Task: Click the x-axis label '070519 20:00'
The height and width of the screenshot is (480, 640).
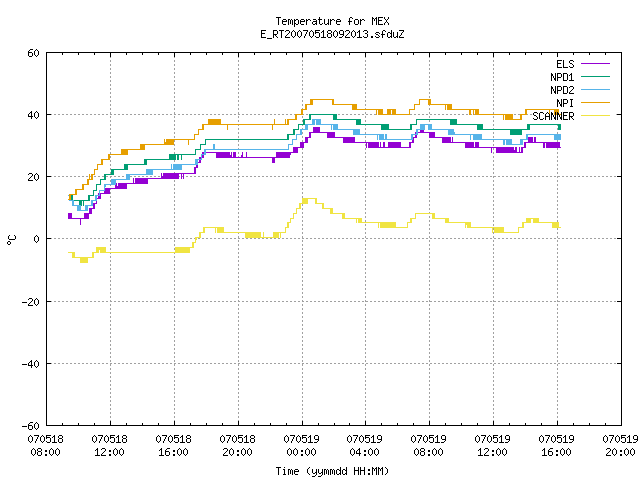Action: click(x=620, y=446)
